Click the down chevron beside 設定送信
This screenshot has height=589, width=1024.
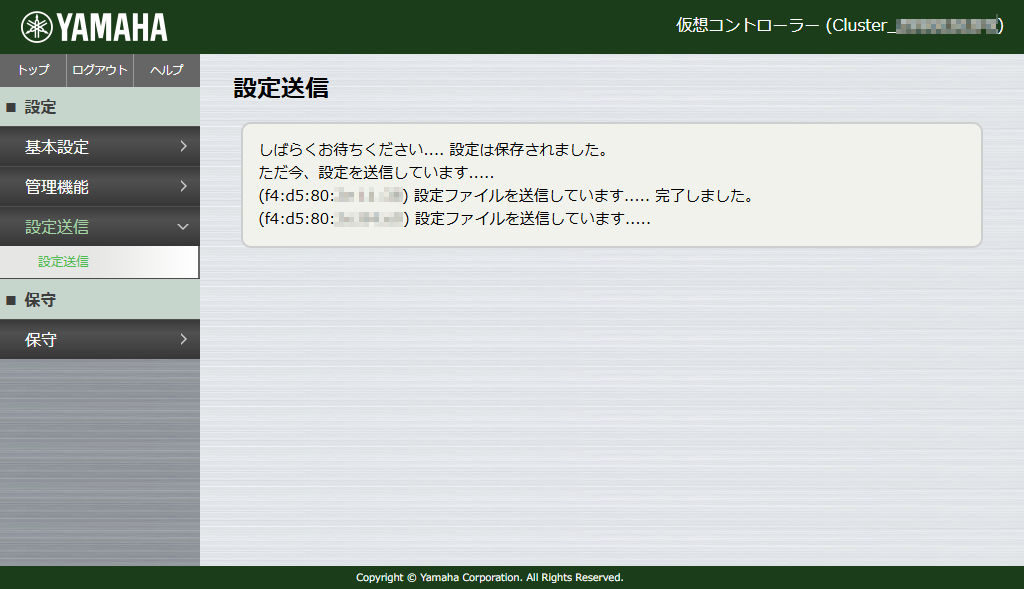point(184,227)
